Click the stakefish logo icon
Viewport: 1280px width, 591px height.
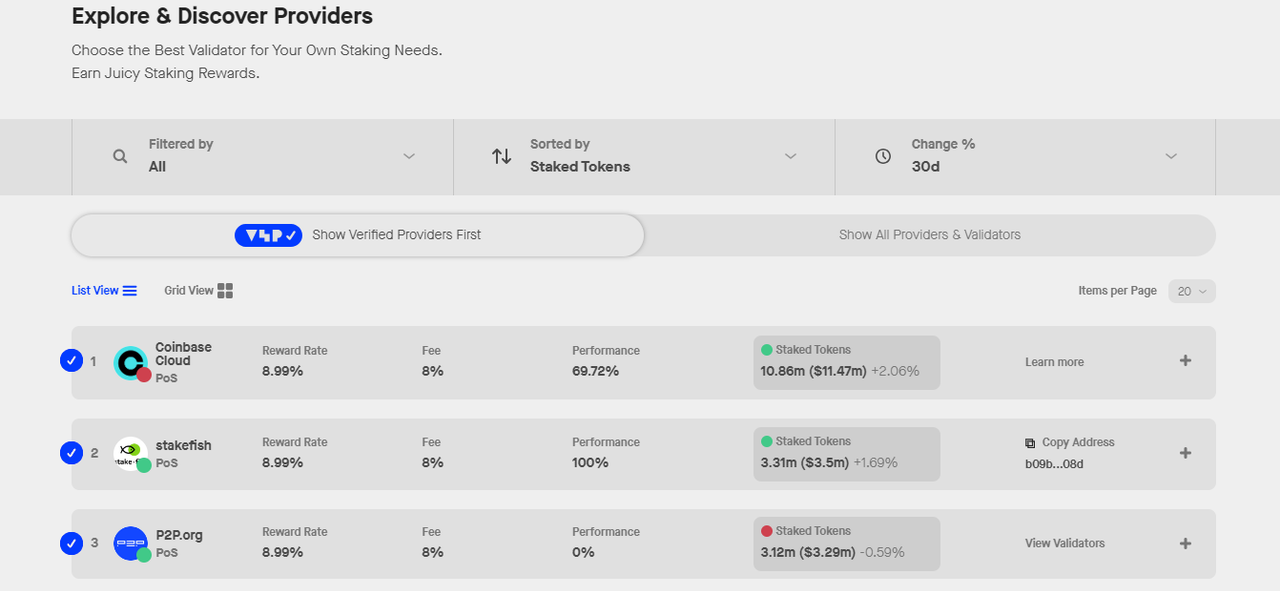tap(131, 454)
